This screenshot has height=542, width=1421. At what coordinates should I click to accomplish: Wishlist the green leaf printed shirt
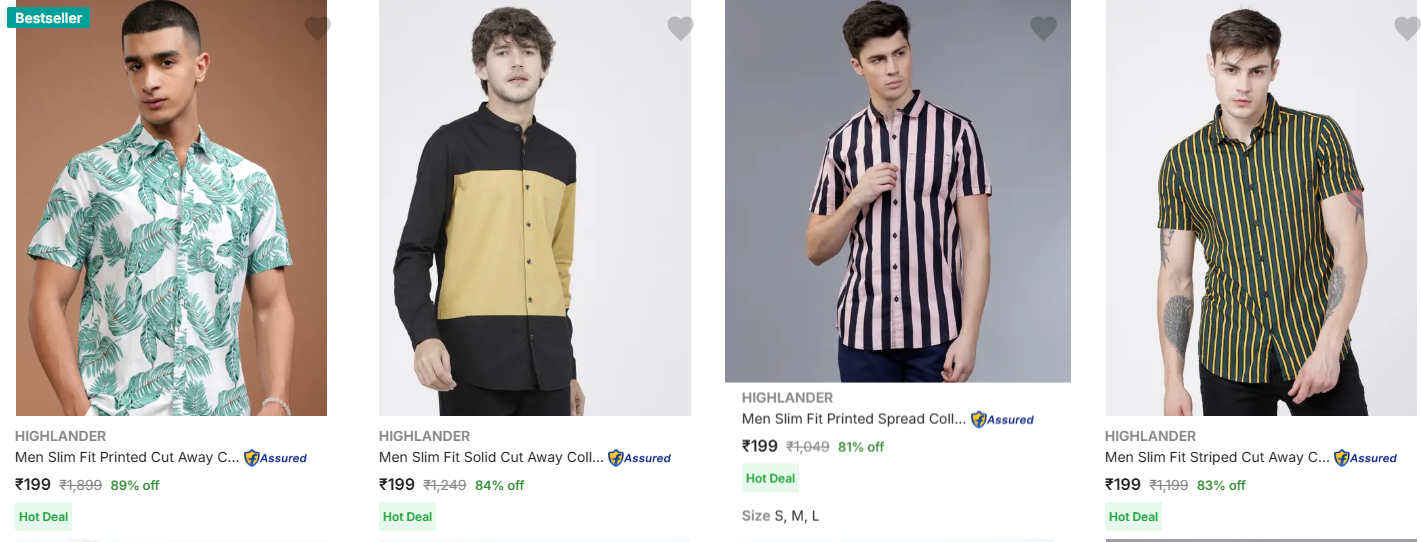[317, 29]
